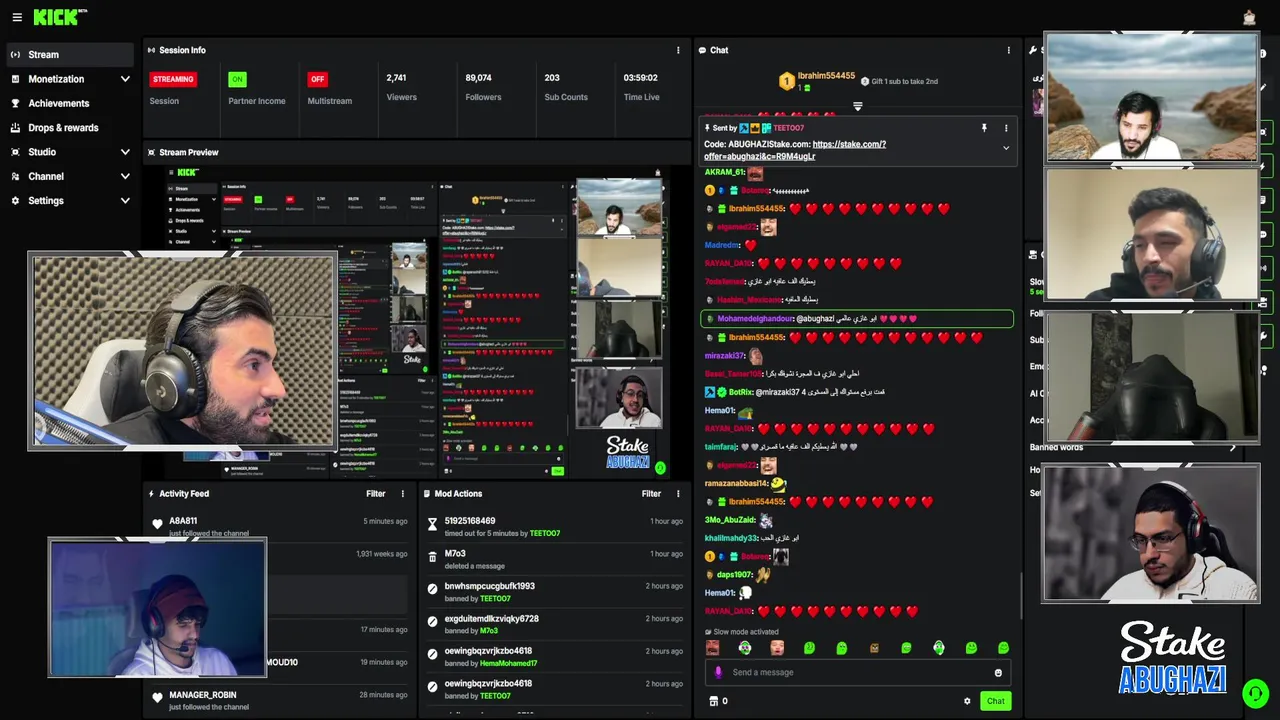Click username Ibrahim554455 in gift leaderboard
Screen dimensions: 1280x720
coord(826,76)
